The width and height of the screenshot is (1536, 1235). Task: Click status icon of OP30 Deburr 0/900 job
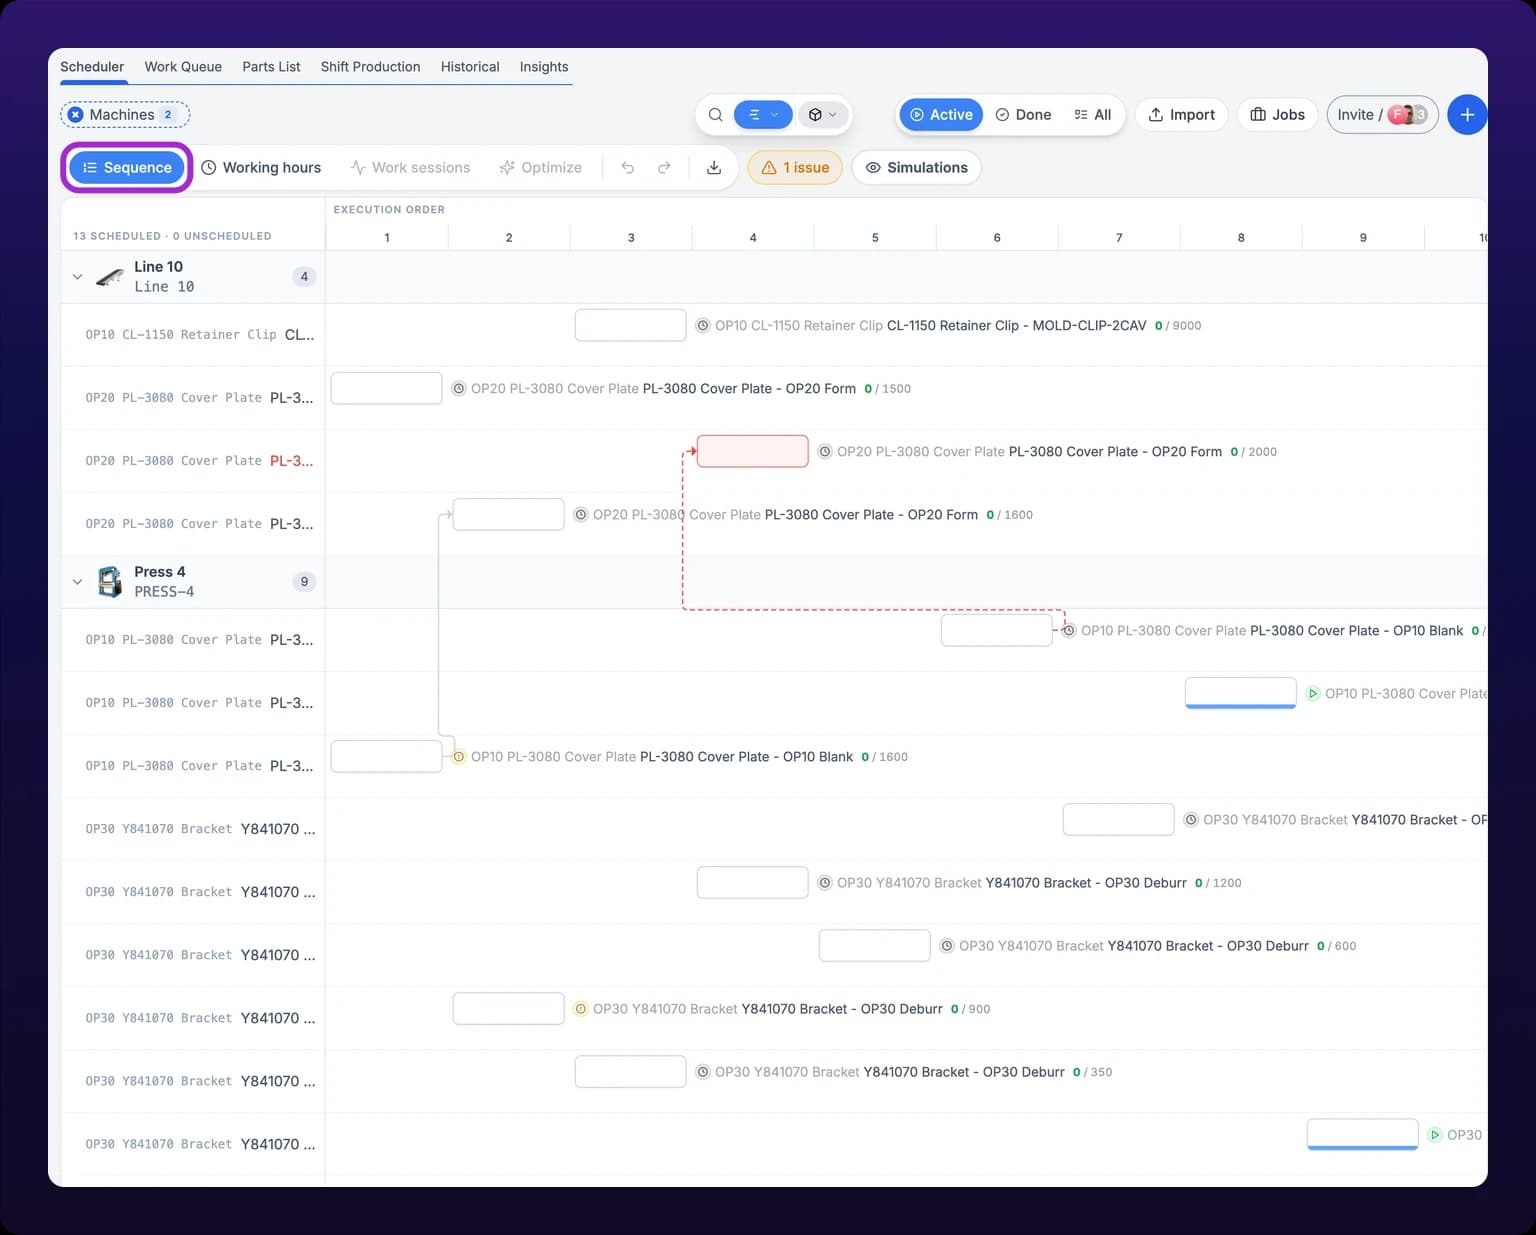click(580, 1009)
